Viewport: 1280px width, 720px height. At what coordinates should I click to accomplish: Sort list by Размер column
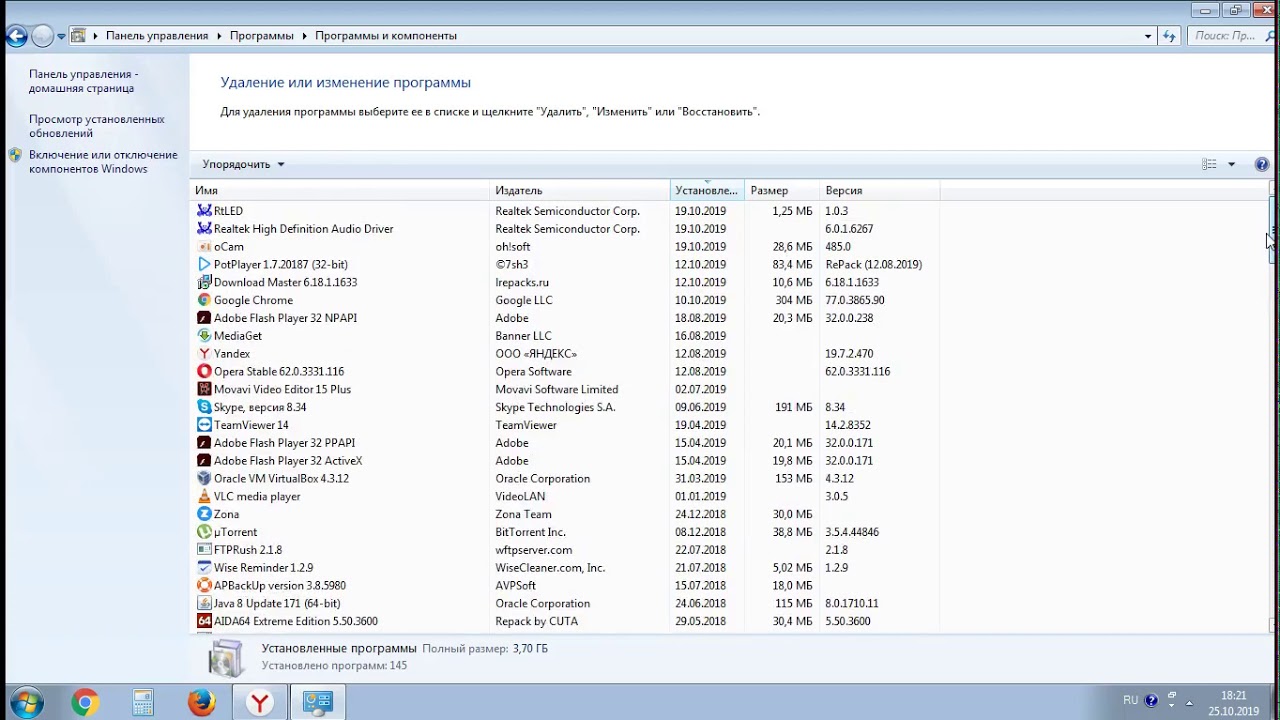pos(782,190)
